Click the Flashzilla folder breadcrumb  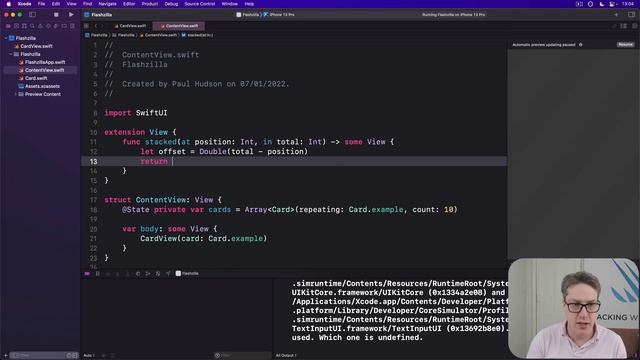[124, 35]
